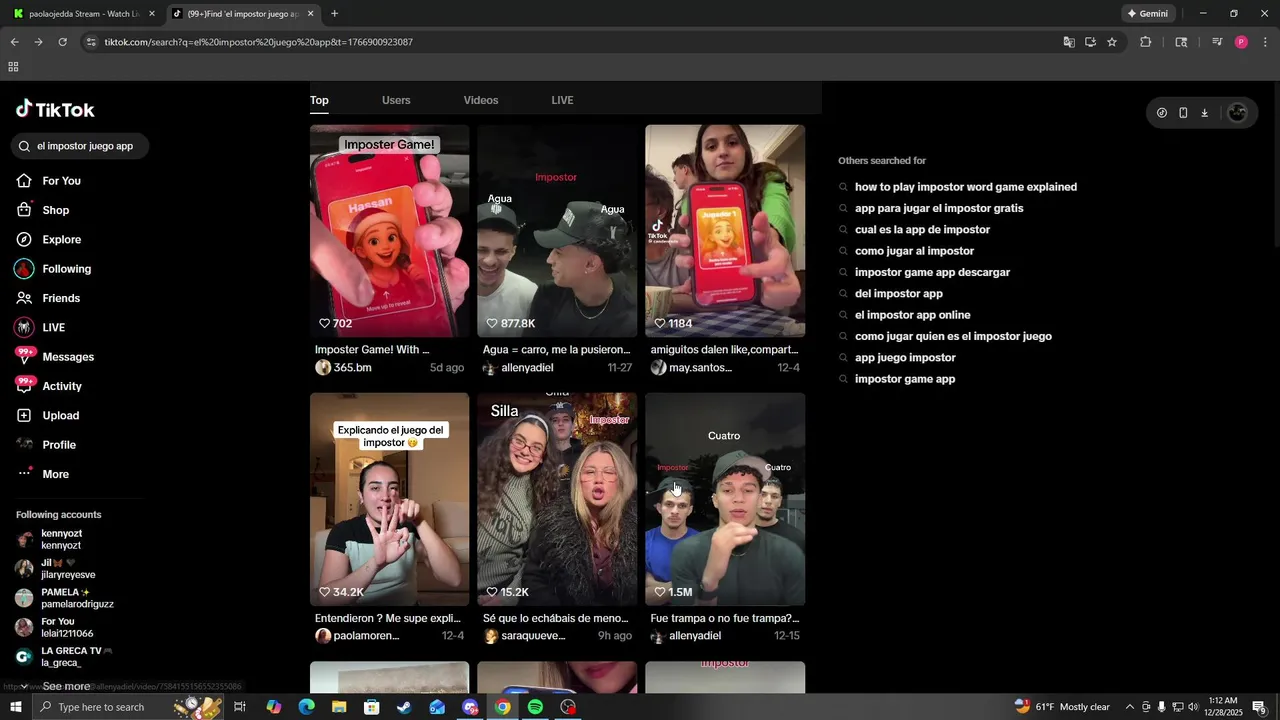Open the 1.5M likes 'Cuatro' video
The height and width of the screenshot is (720, 1280).
coord(725,499)
